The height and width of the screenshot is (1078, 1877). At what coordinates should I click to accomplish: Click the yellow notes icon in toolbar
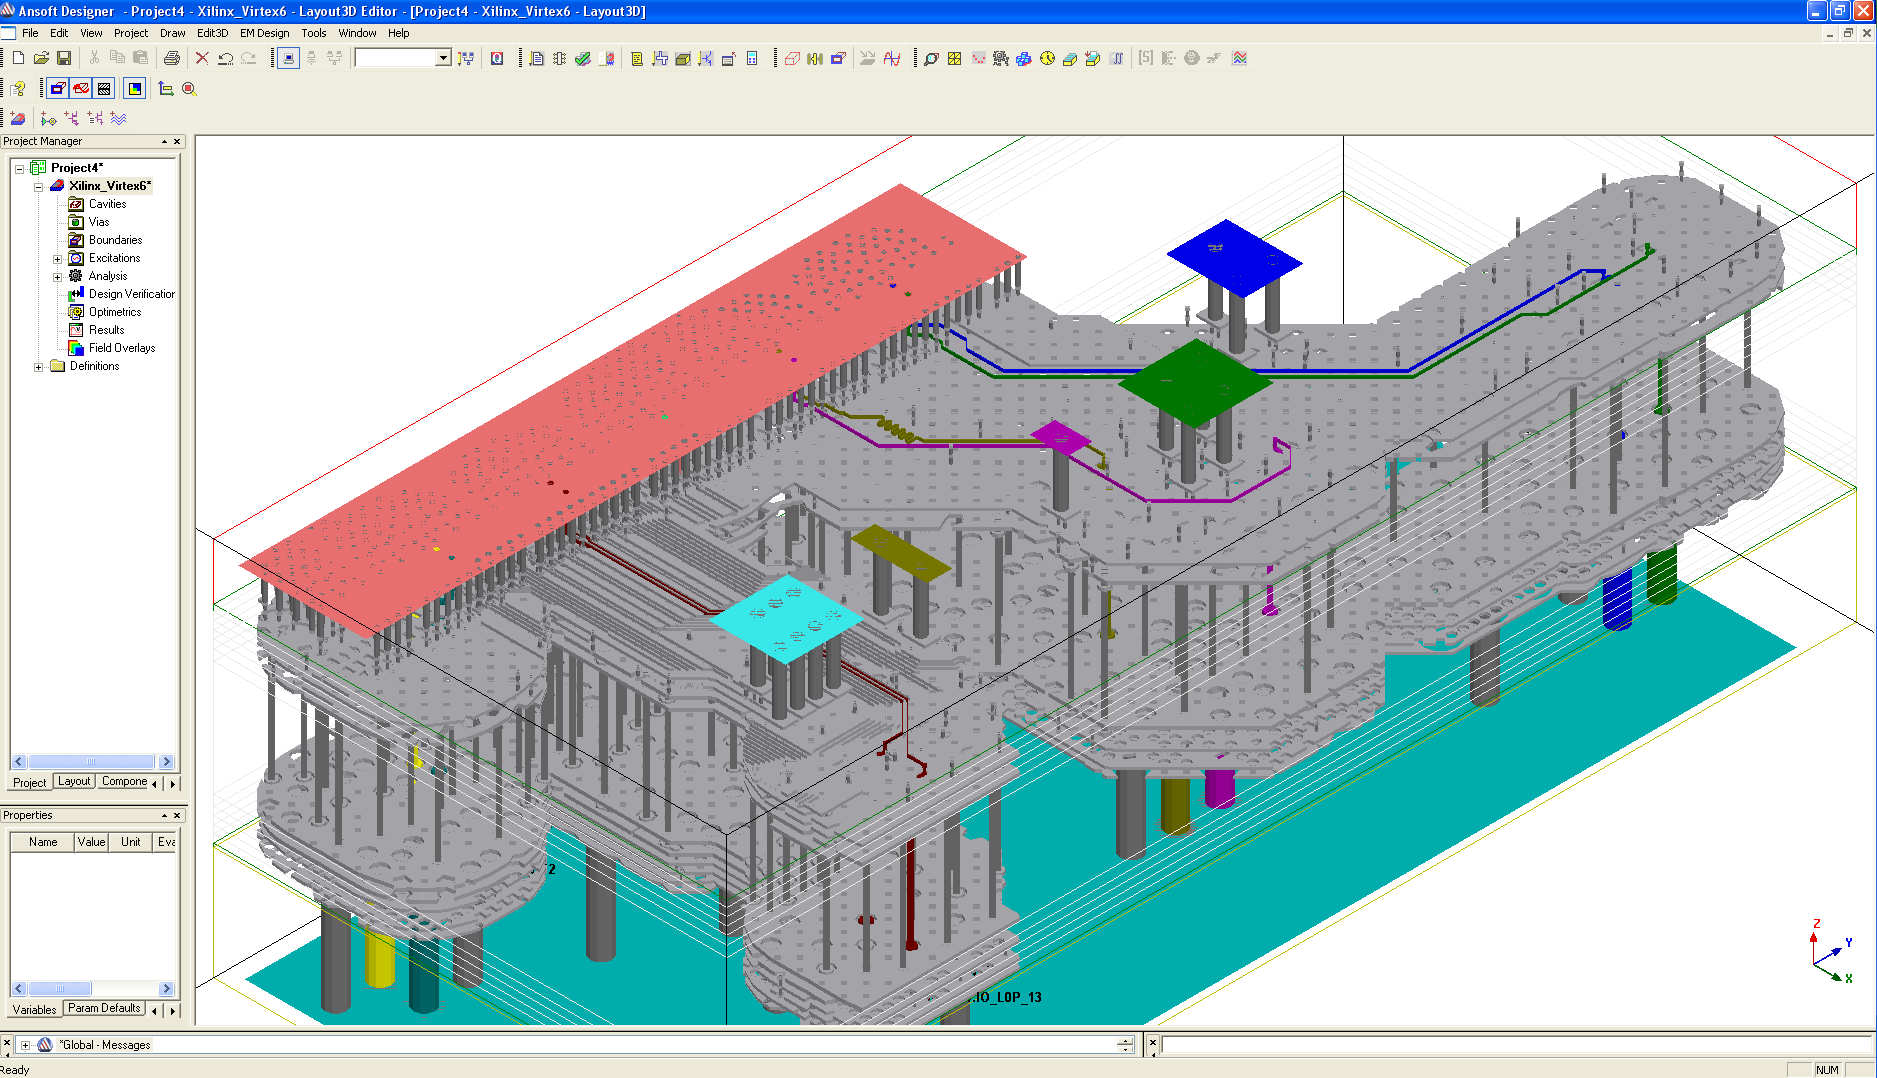[637, 58]
